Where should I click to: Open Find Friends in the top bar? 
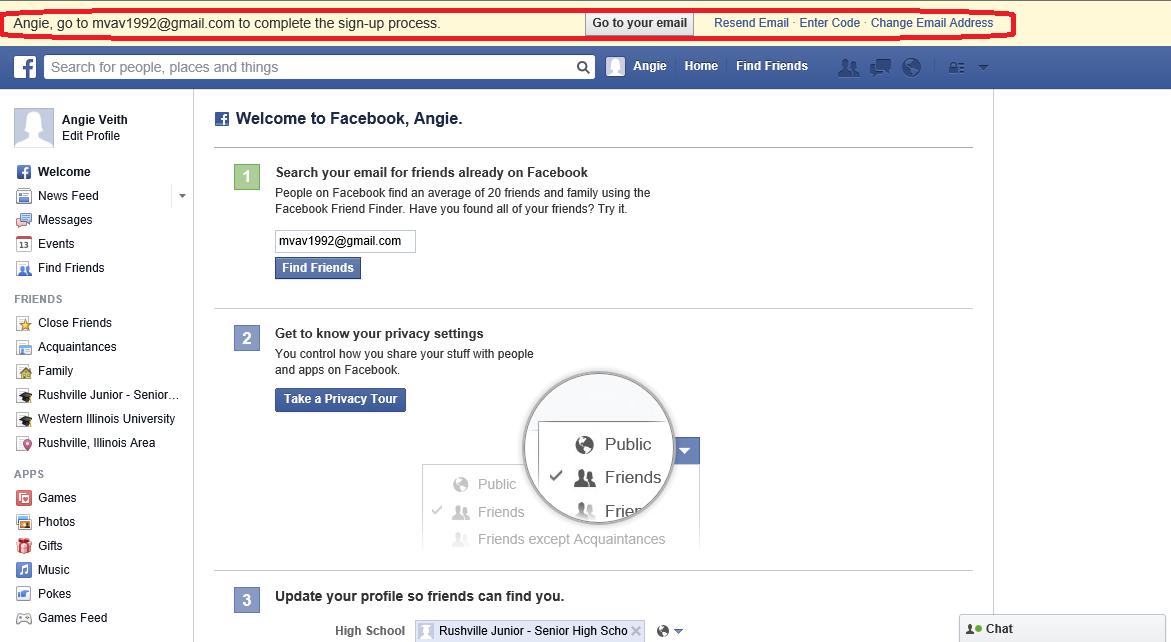click(x=771, y=66)
